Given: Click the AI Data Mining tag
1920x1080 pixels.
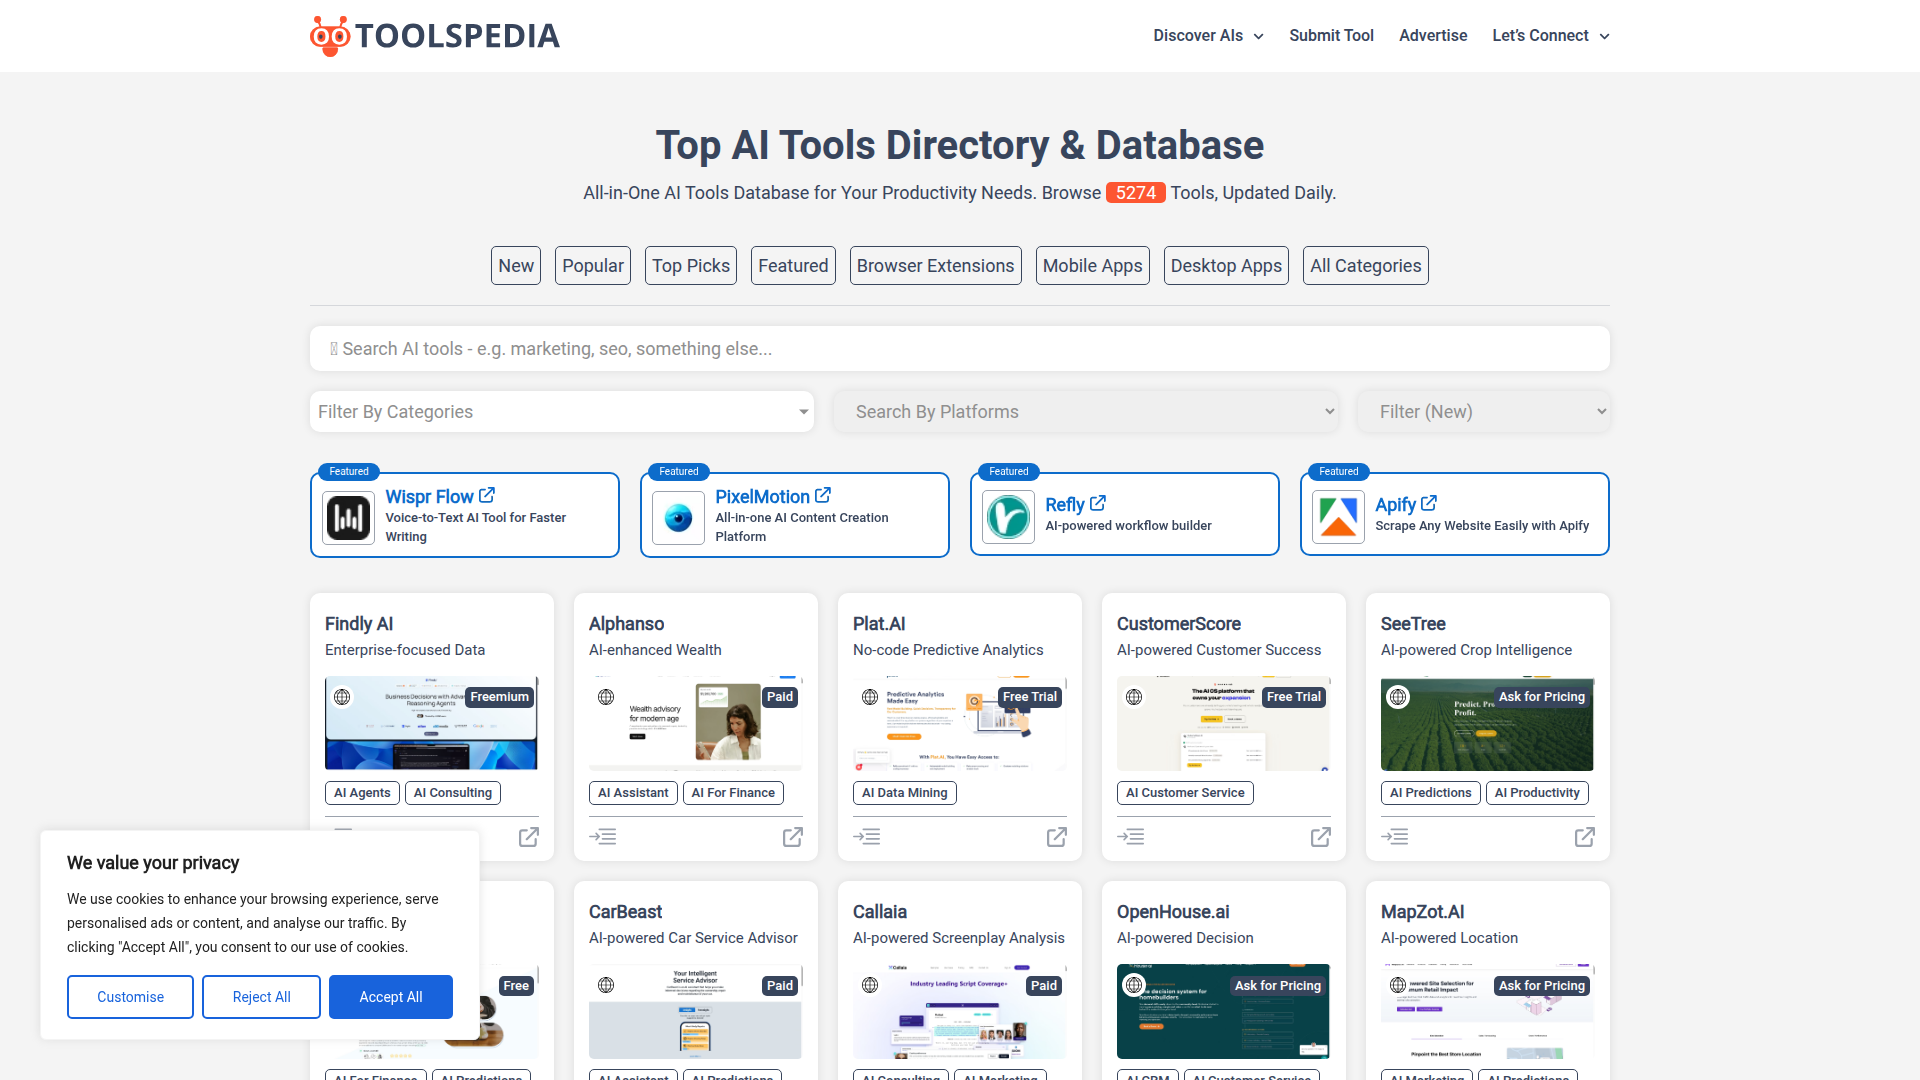Looking at the screenshot, I should [905, 793].
